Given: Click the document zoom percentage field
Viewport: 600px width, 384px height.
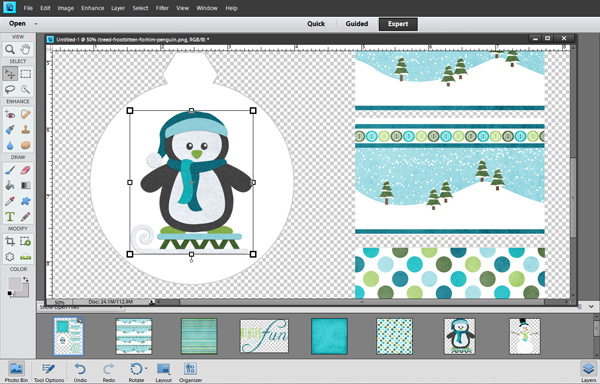Looking at the screenshot, I should coord(59,302).
